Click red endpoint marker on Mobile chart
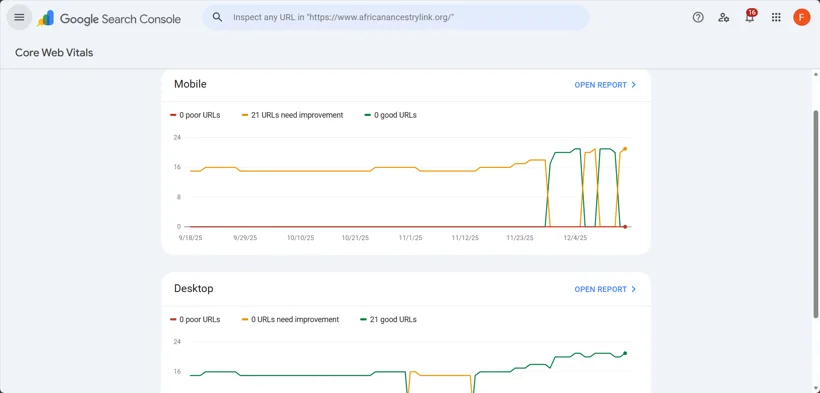The width and height of the screenshot is (820, 393). tap(625, 227)
